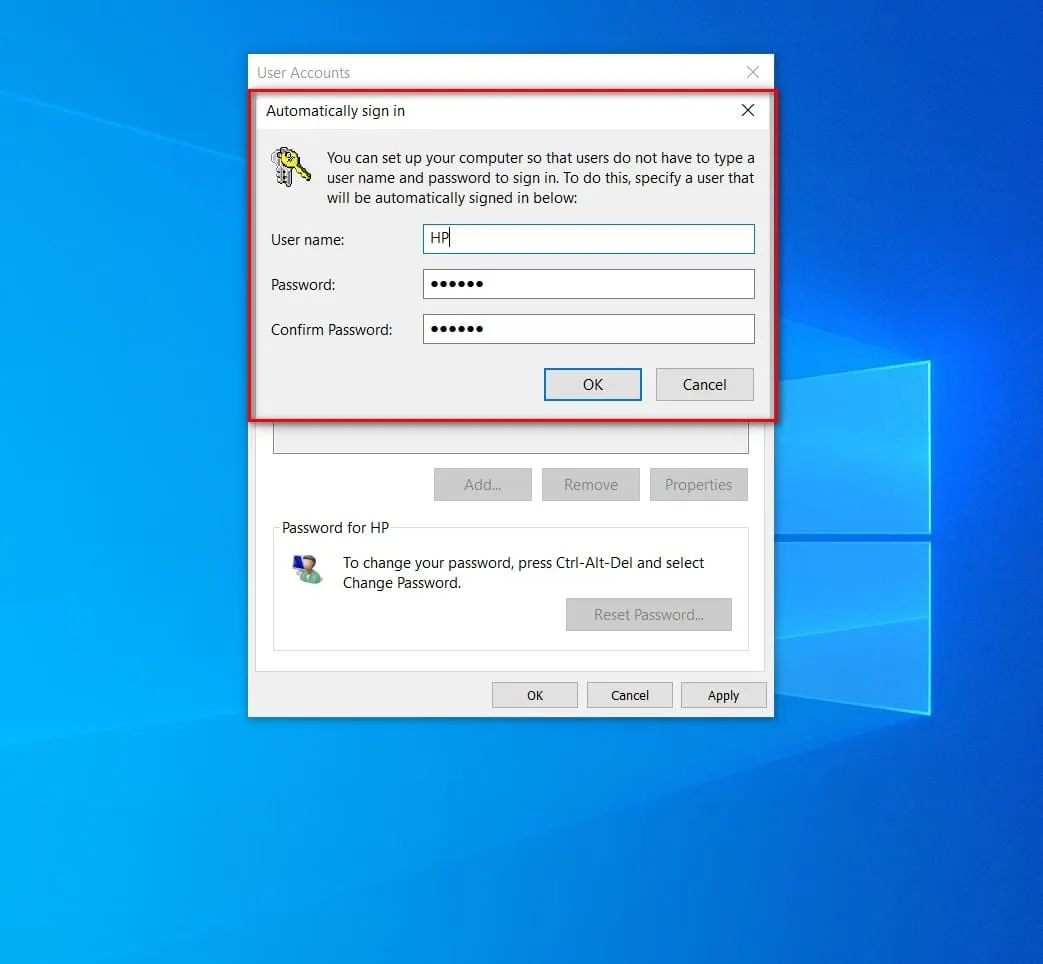Click the user icon beside password instructions
The image size is (1043, 964).
(x=307, y=569)
